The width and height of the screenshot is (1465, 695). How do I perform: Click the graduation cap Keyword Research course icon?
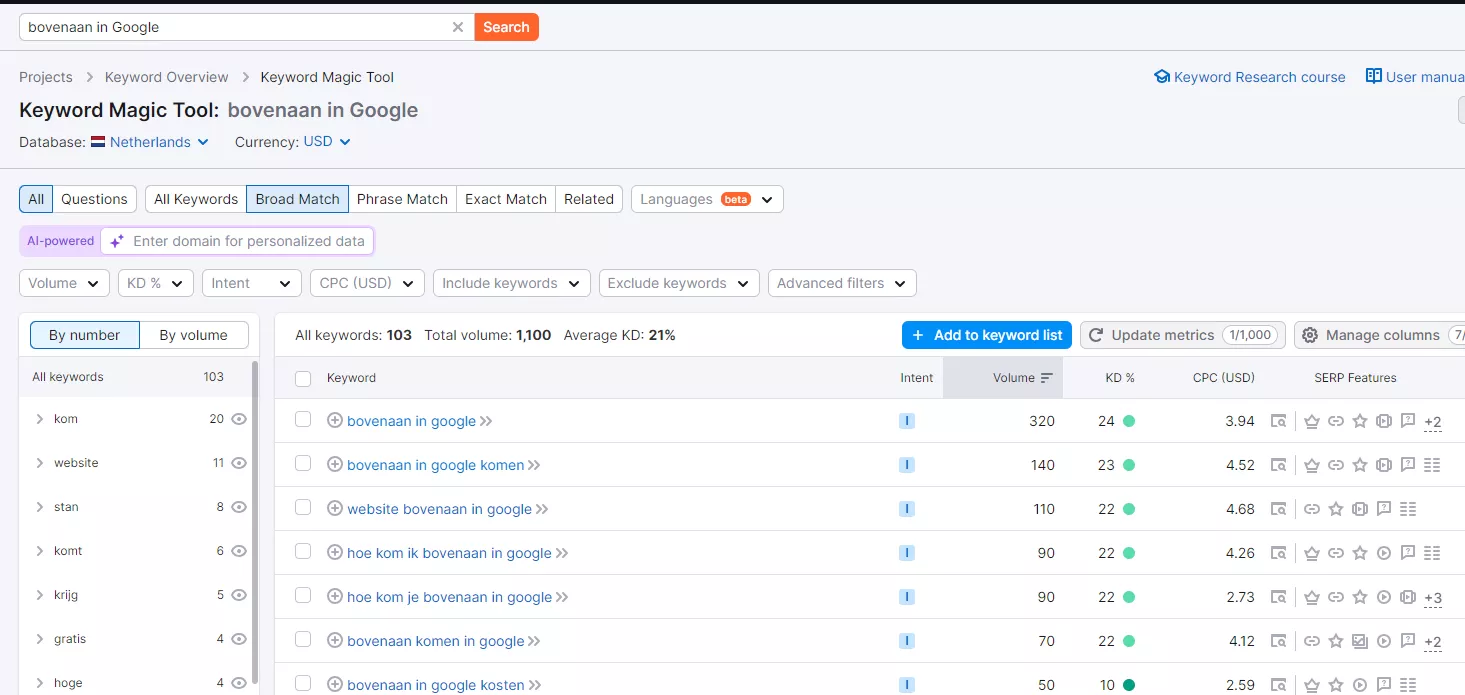pyautogui.click(x=1161, y=77)
